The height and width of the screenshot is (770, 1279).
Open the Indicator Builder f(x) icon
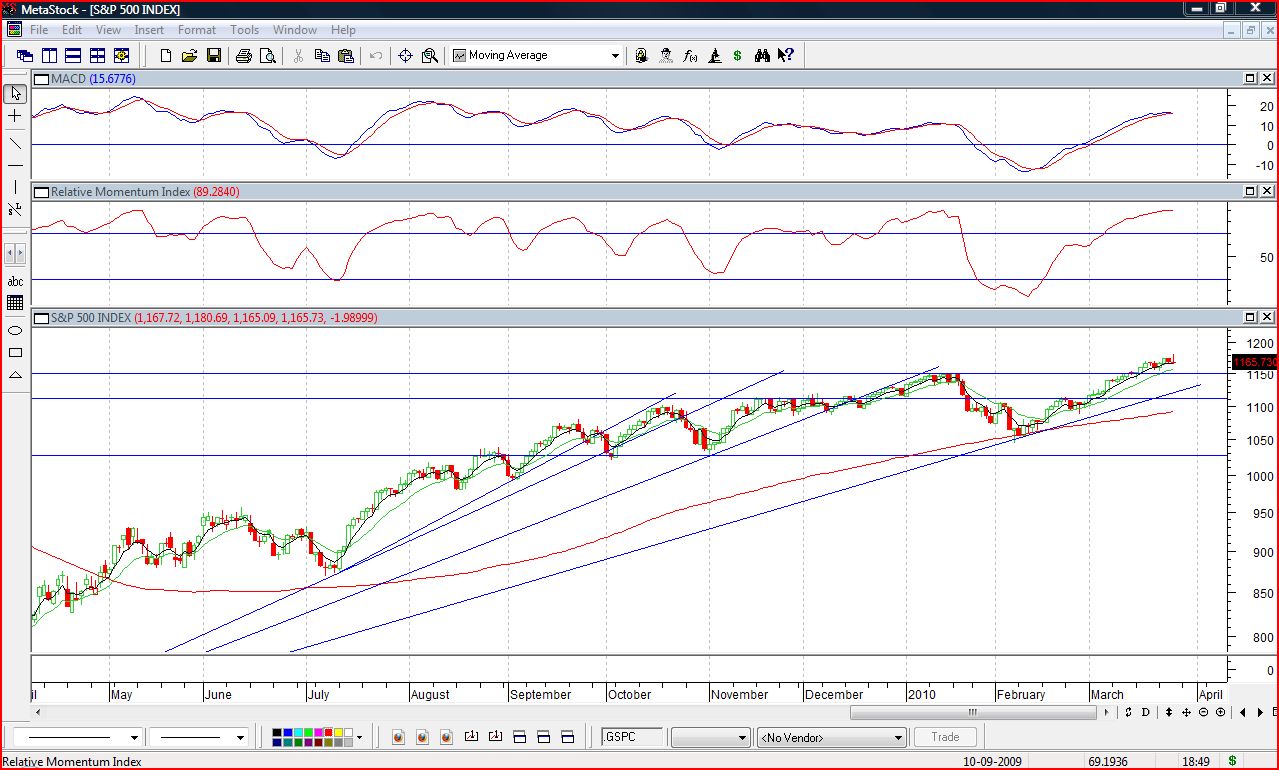tap(690, 56)
